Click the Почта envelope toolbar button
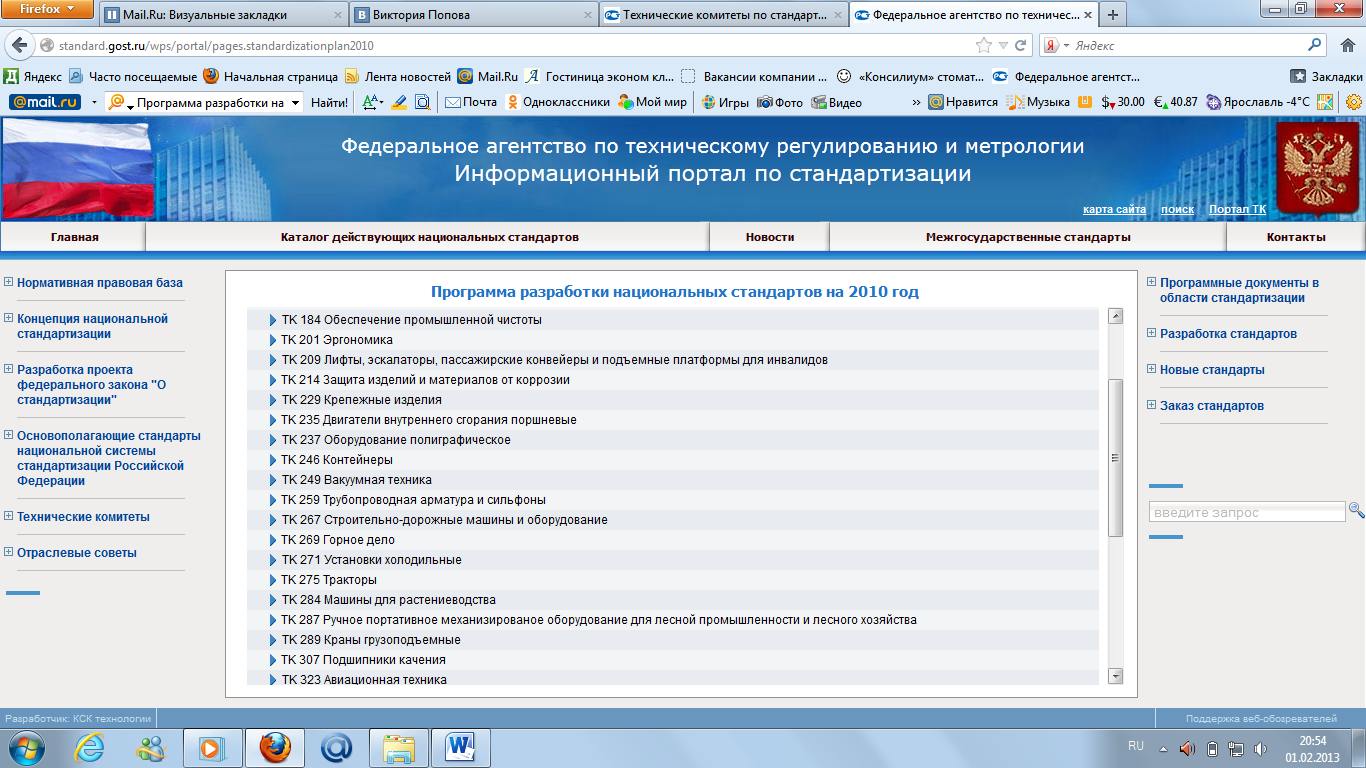 pos(471,102)
